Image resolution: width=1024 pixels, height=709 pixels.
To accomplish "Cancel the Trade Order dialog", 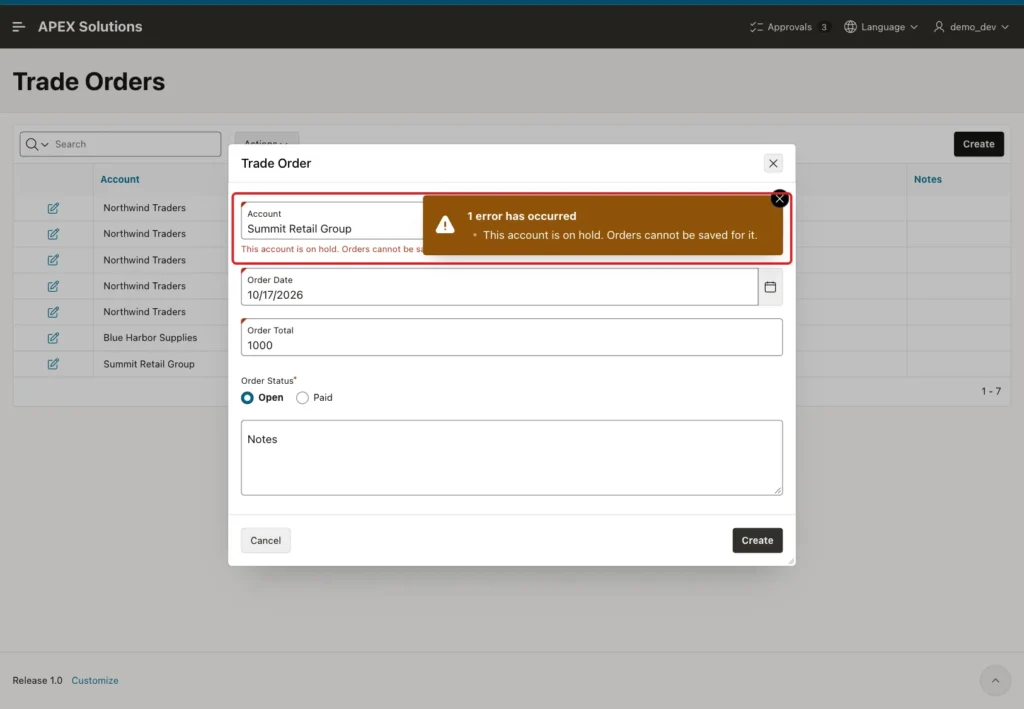I will point(266,541).
